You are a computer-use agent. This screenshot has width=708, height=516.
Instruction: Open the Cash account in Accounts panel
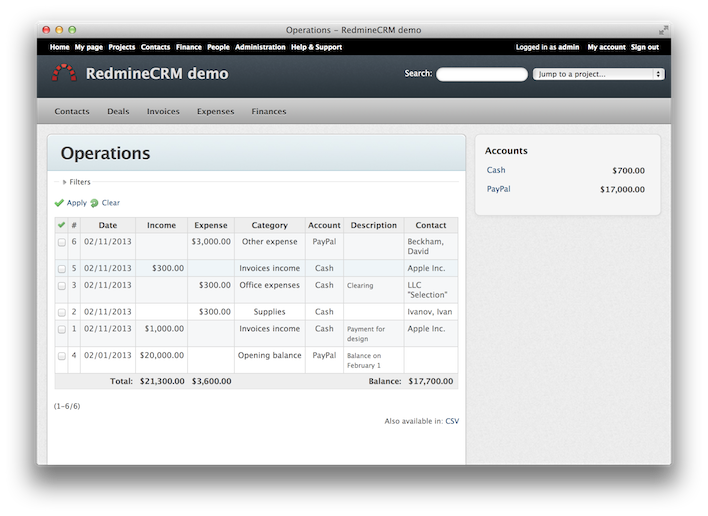(496, 170)
